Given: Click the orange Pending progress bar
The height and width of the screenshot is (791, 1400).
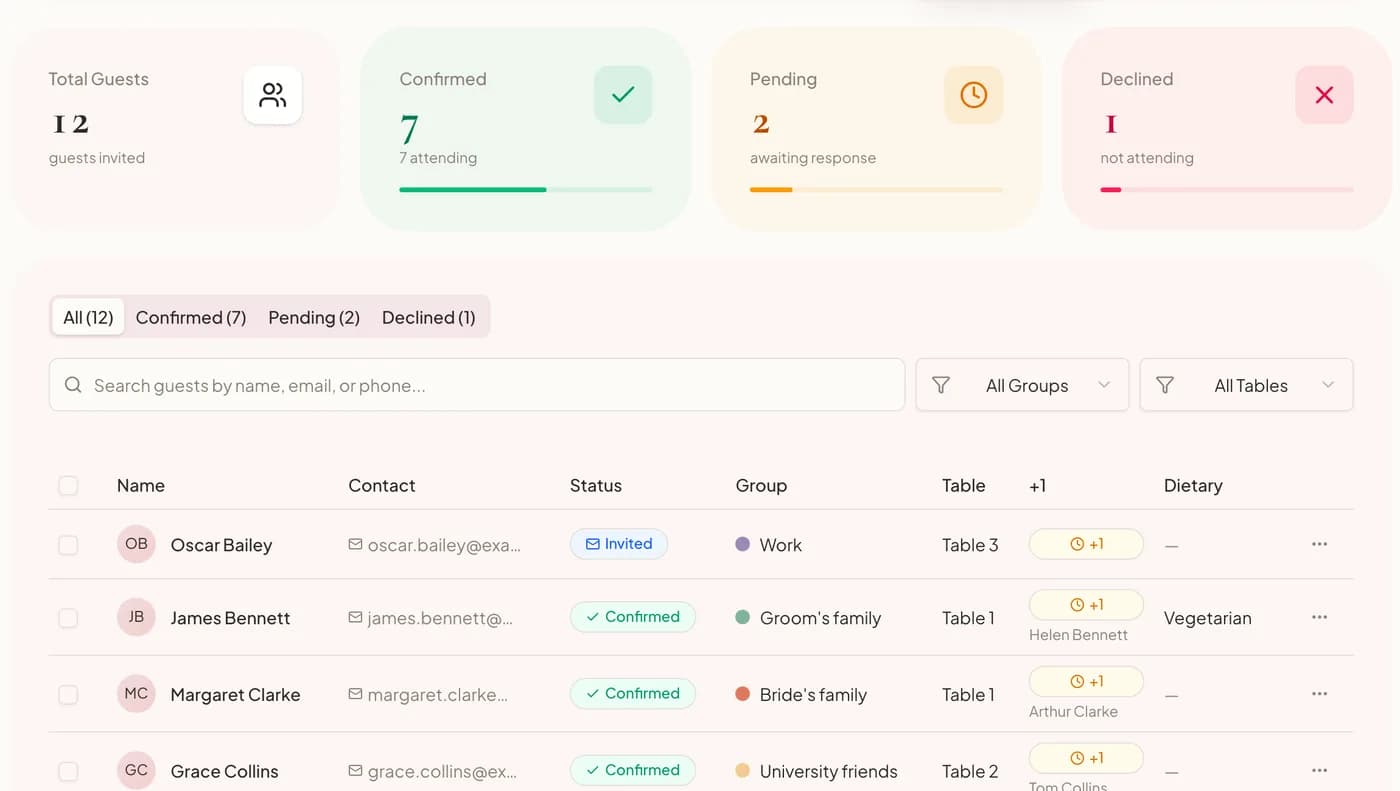Looking at the screenshot, I should coord(876,189).
